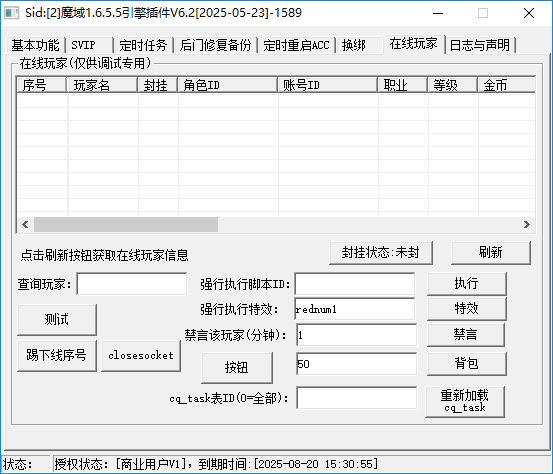
Task: Switch to the 基本功能 tab
Action: click(x=36, y=45)
